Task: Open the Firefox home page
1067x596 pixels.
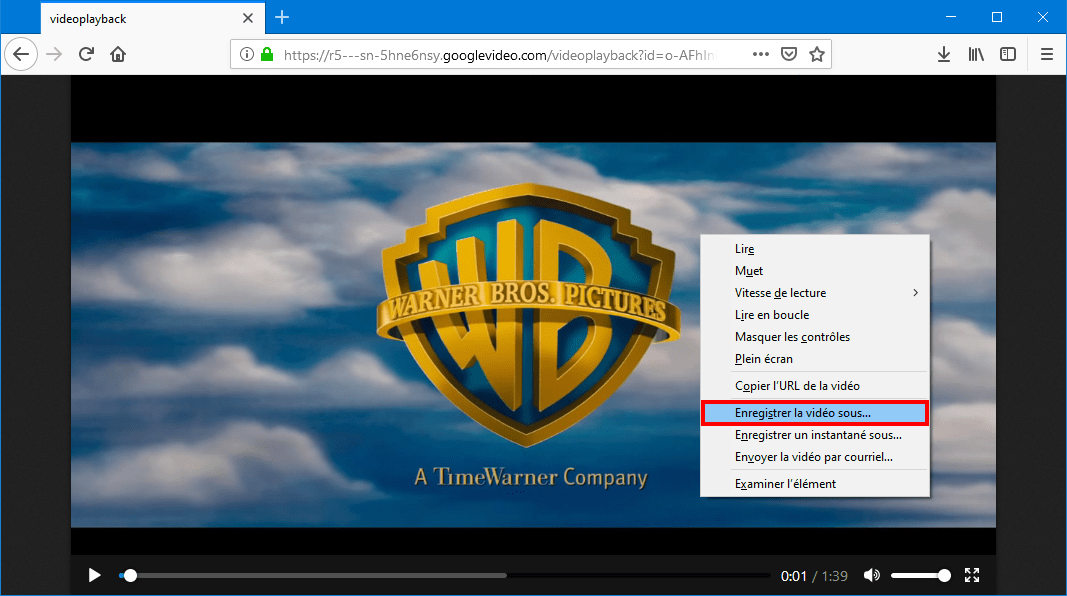Action: pyautogui.click(x=118, y=54)
